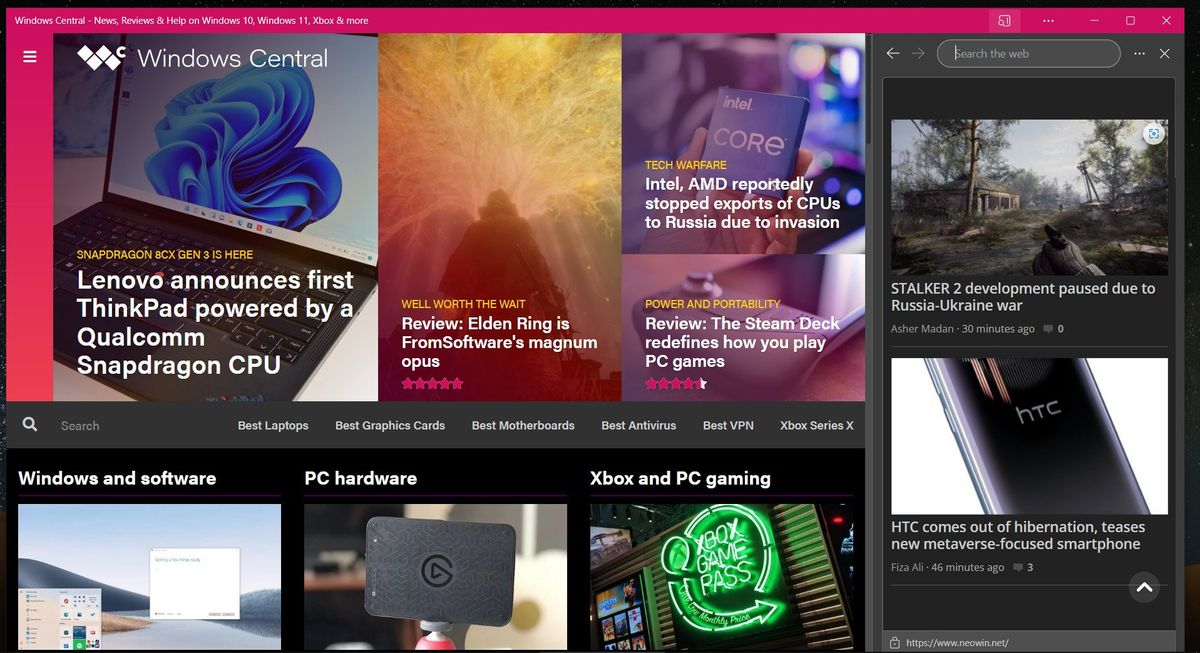This screenshot has width=1200, height=653.
Task: Click the forward arrow in the sidebar panel
Action: 918,53
